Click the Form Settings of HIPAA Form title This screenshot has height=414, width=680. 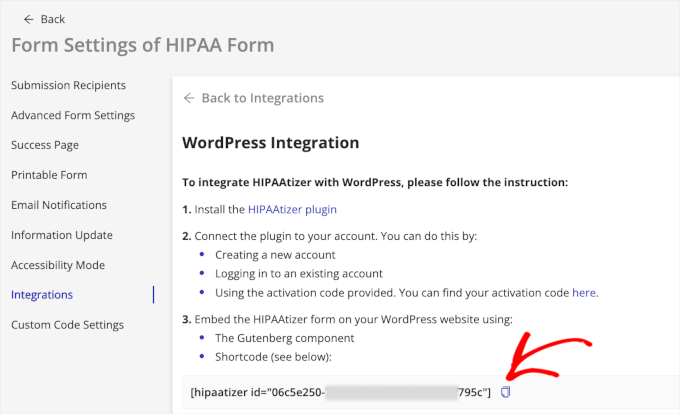tap(142, 46)
